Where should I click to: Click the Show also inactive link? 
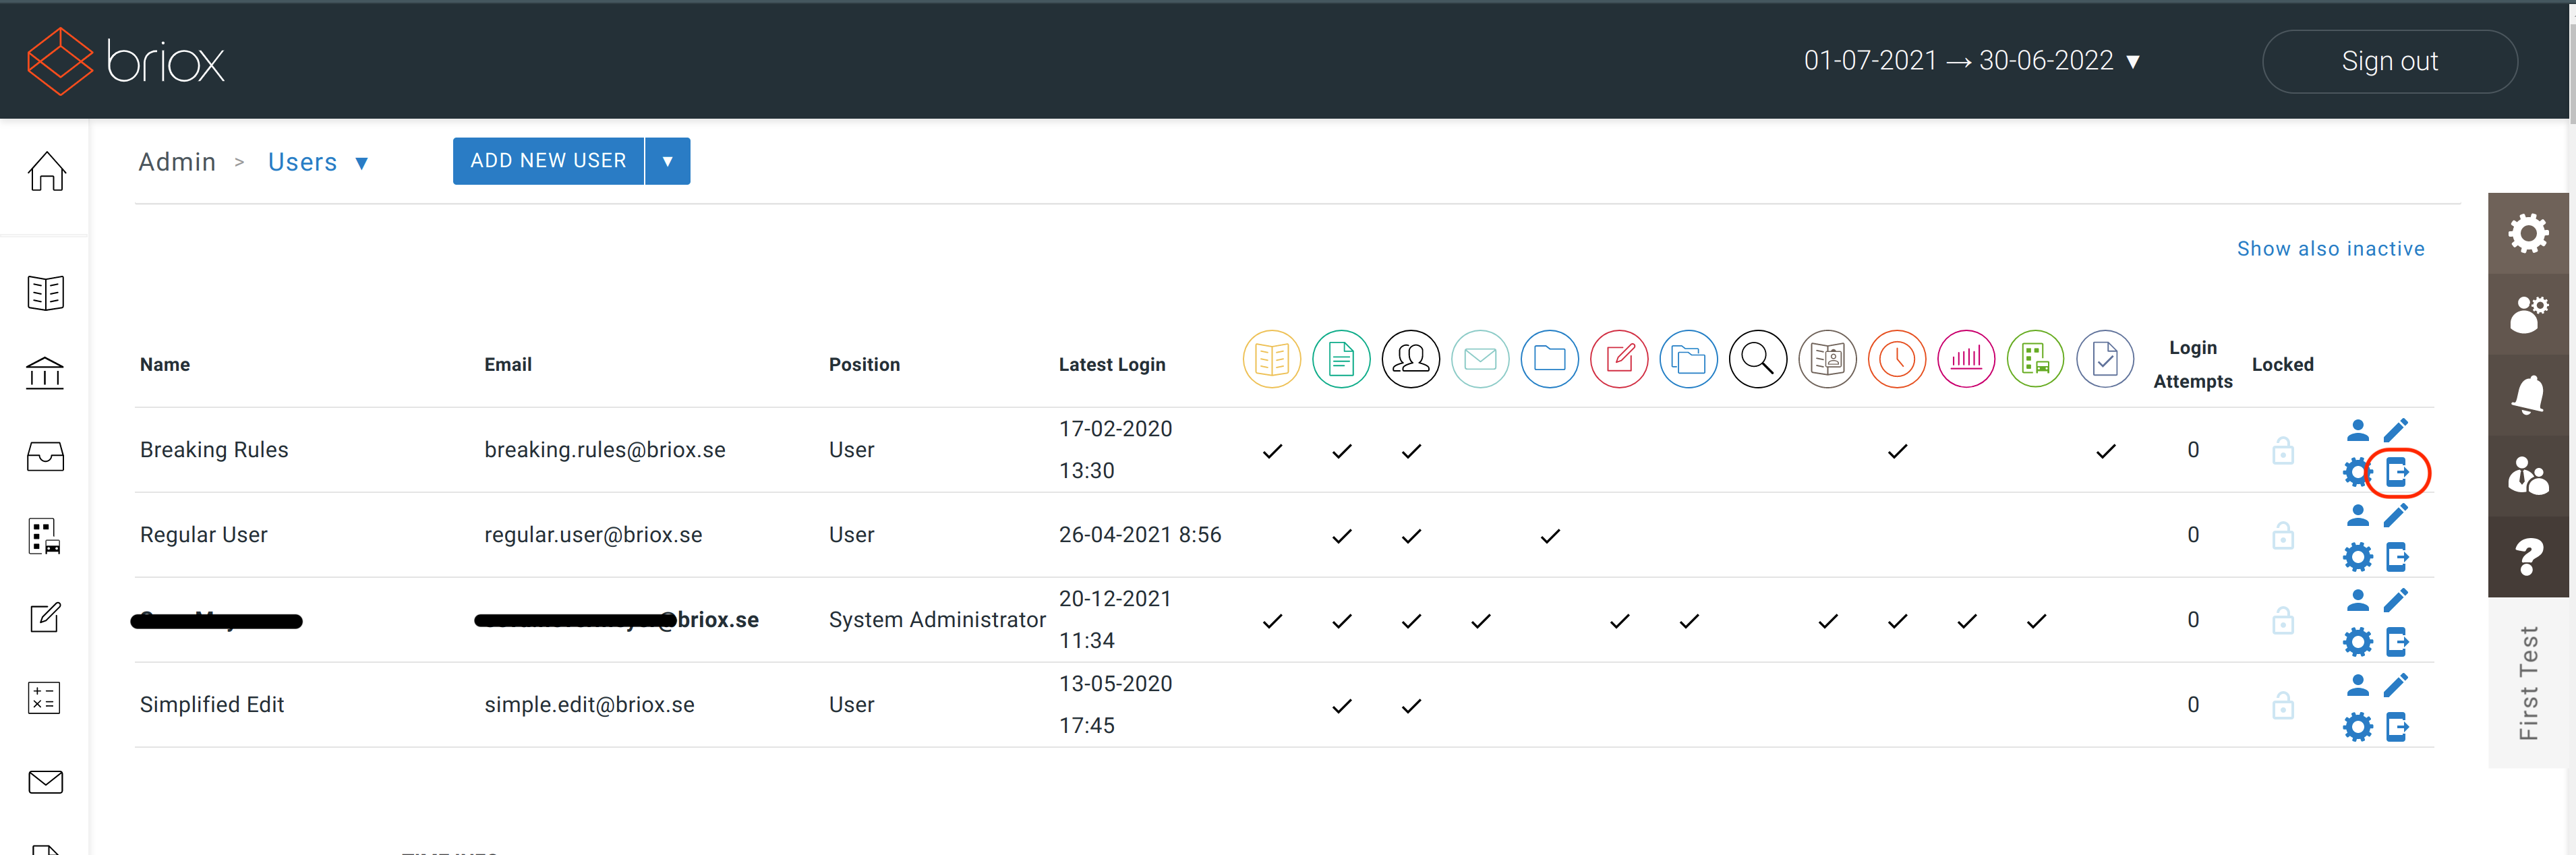coord(2331,248)
